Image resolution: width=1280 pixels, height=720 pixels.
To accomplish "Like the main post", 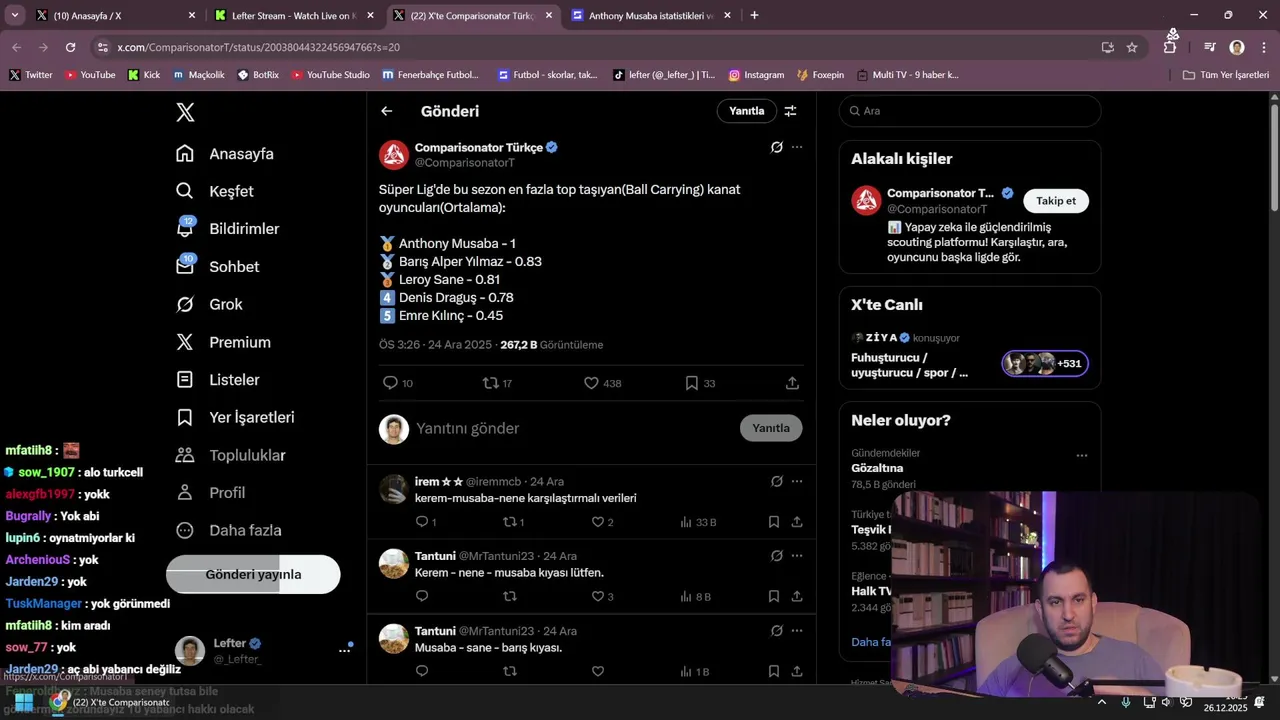I will click(x=591, y=383).
